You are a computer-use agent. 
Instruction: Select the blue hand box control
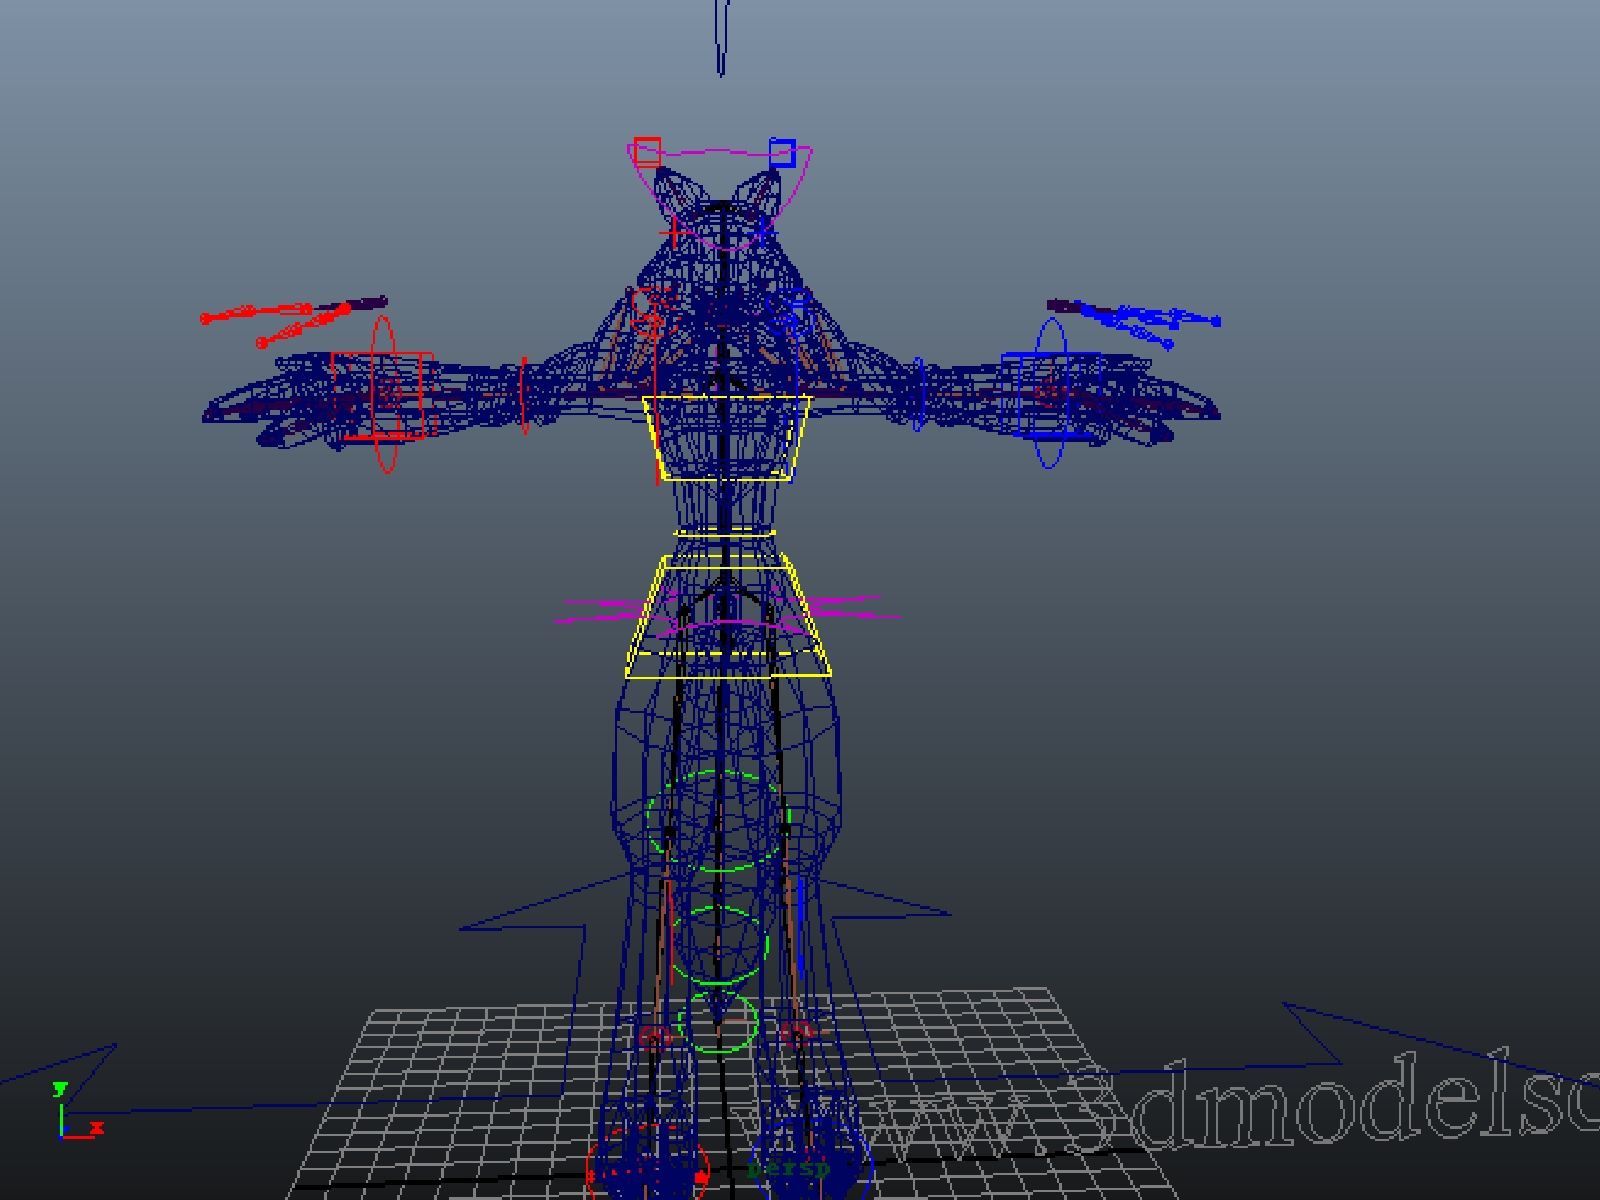point(1049,395)
